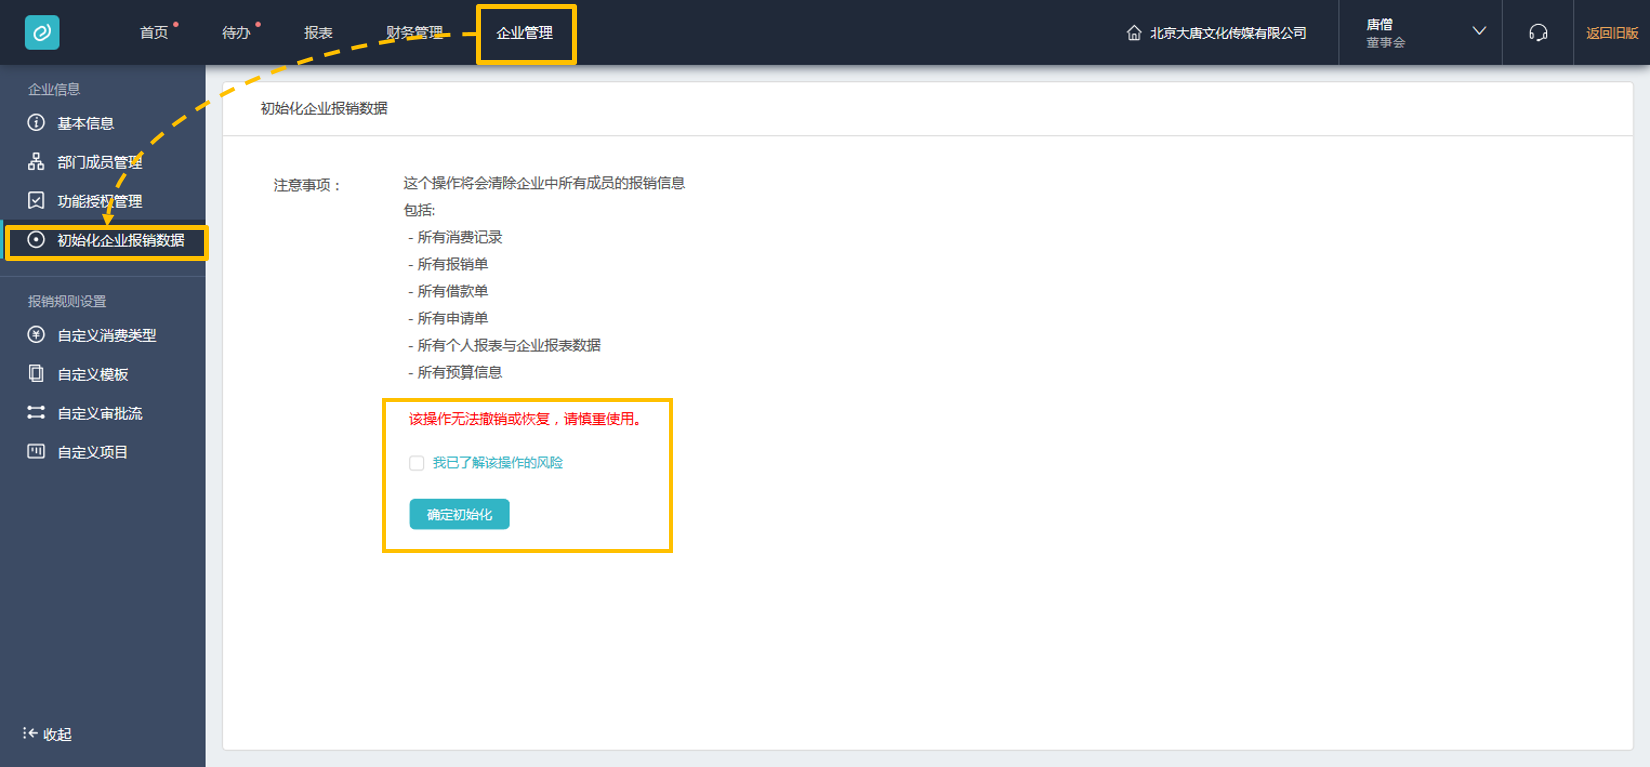Screen dimensions: 1650x767
Task: Open the 企业管理 tab
Action: 525,33
